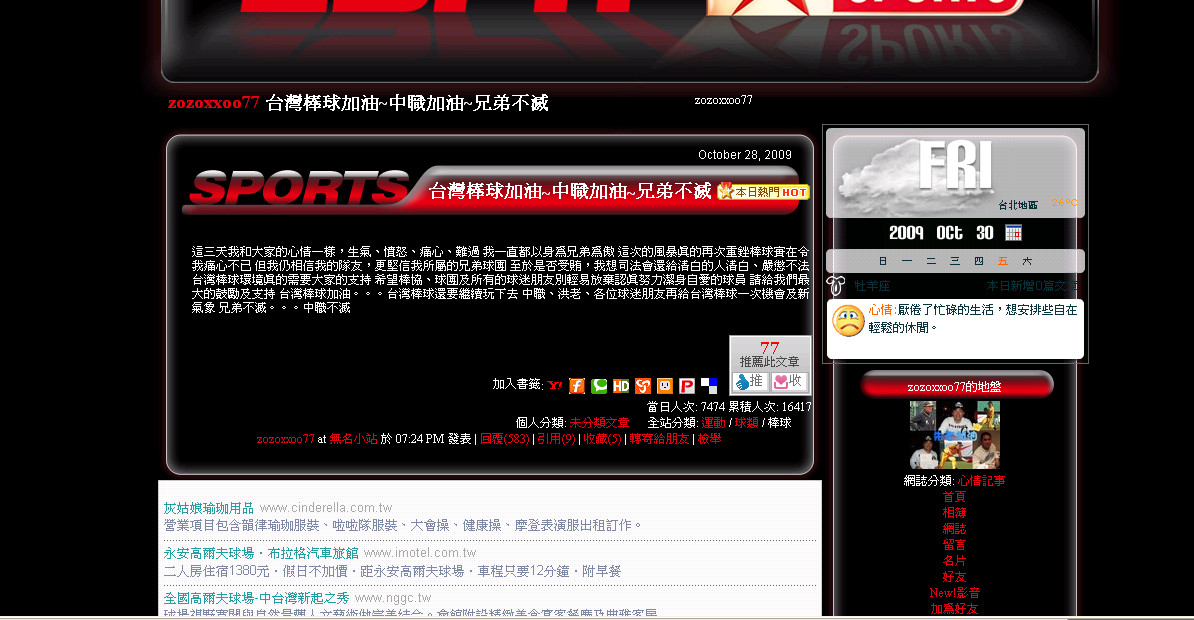Click the green chat-bubble bookmark icon

599,386
